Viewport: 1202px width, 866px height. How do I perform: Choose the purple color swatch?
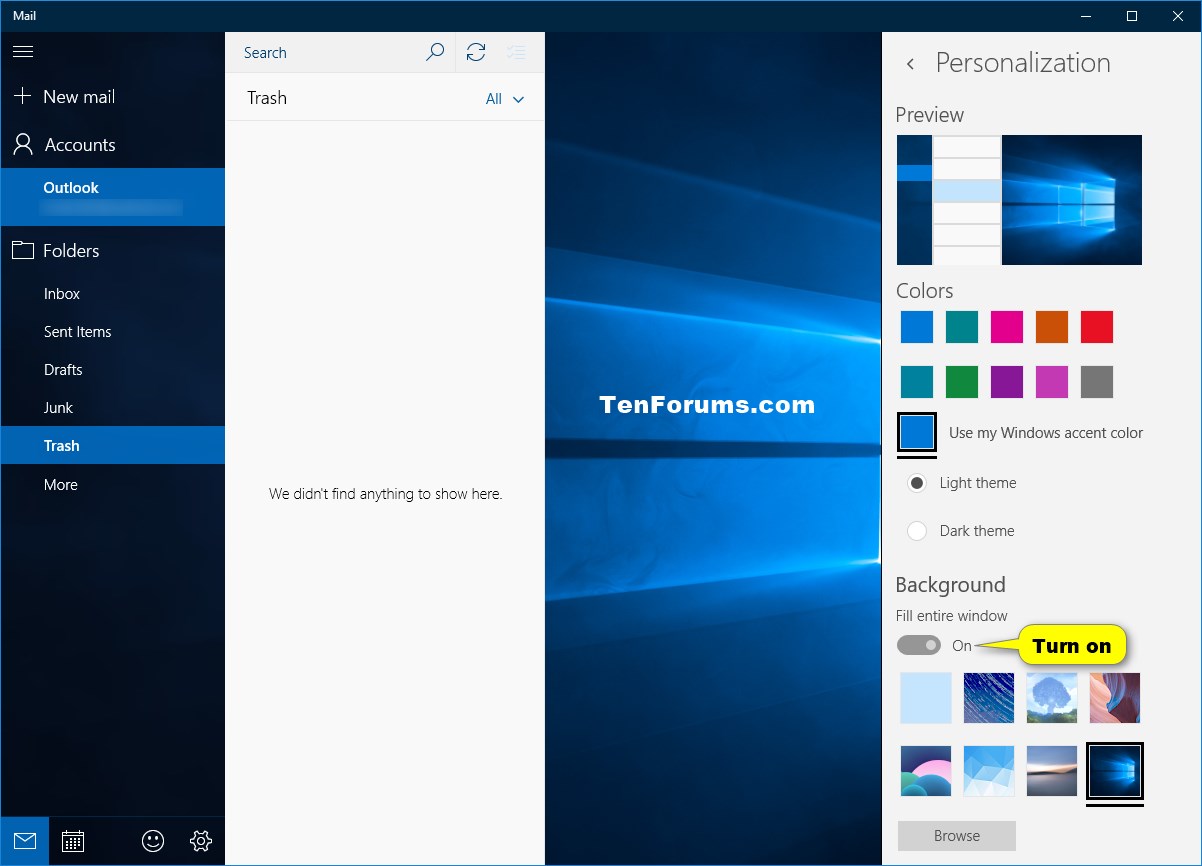coord(1007,382)
